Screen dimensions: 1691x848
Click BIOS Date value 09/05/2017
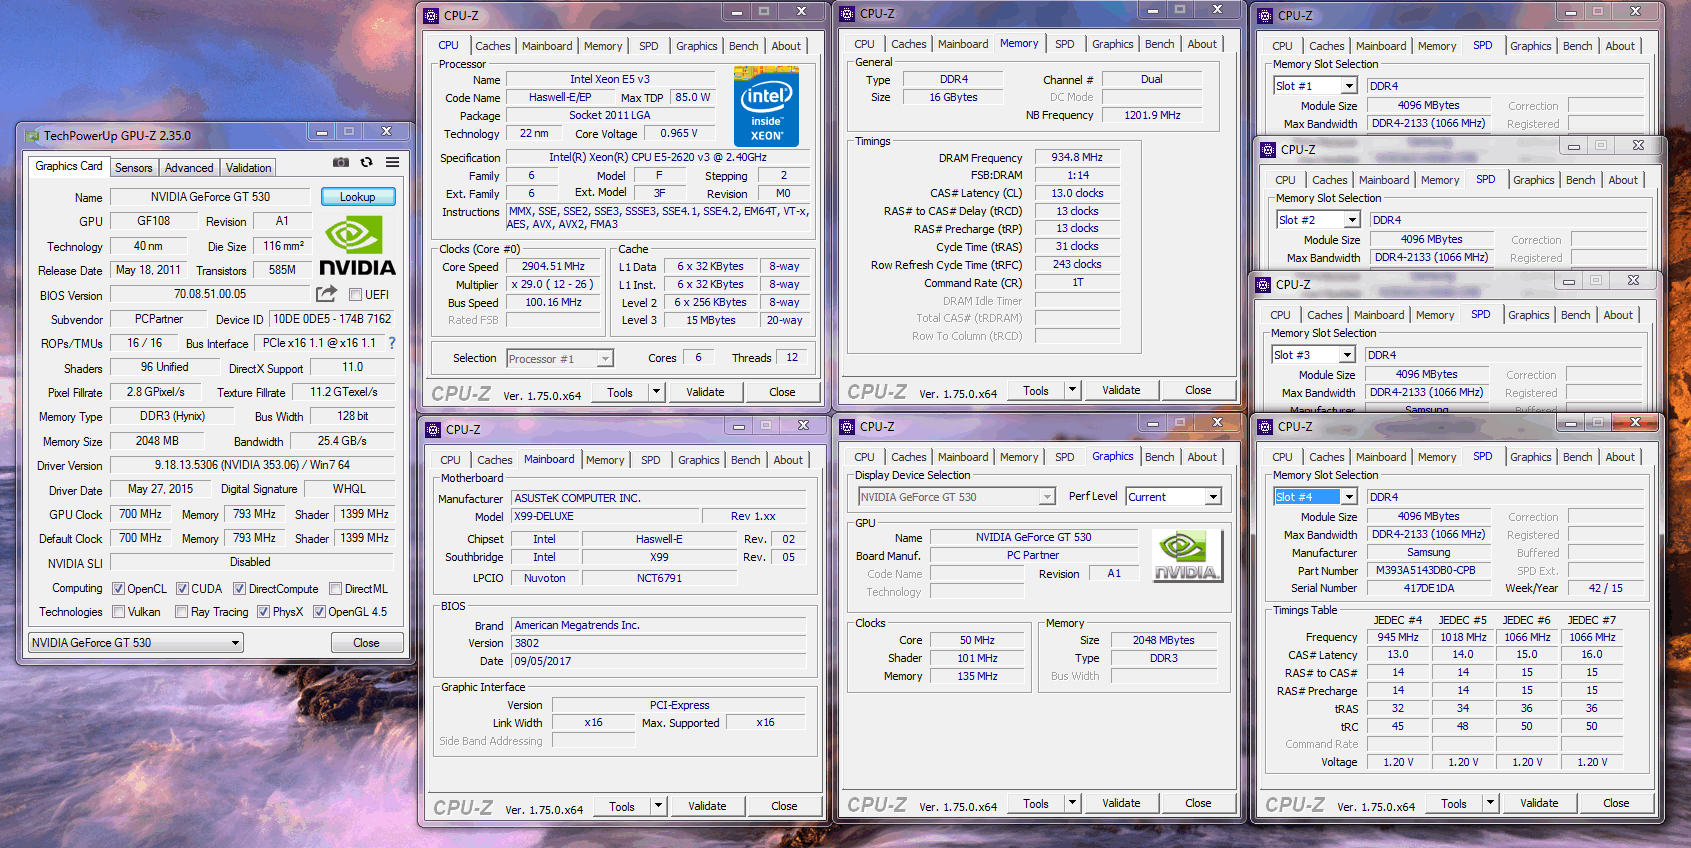pyautogui.click(x=658, y=661)
